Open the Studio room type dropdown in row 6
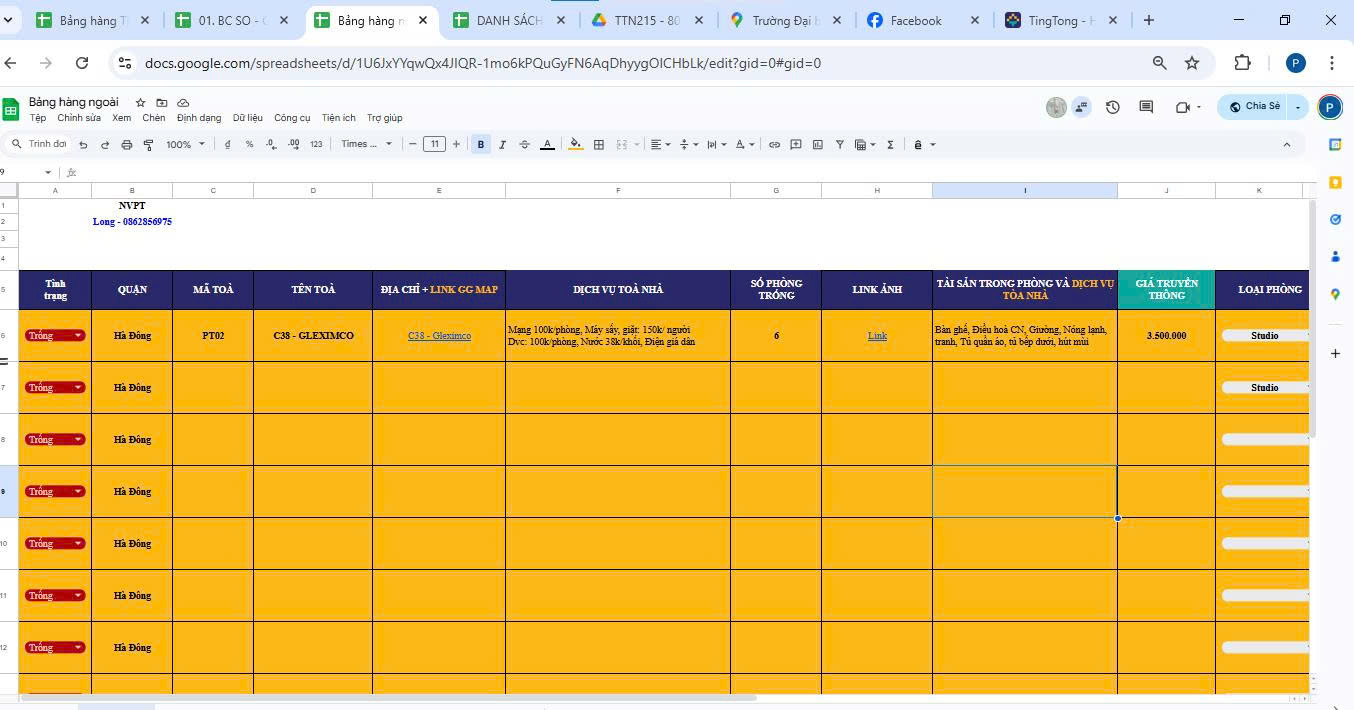 1266,336
